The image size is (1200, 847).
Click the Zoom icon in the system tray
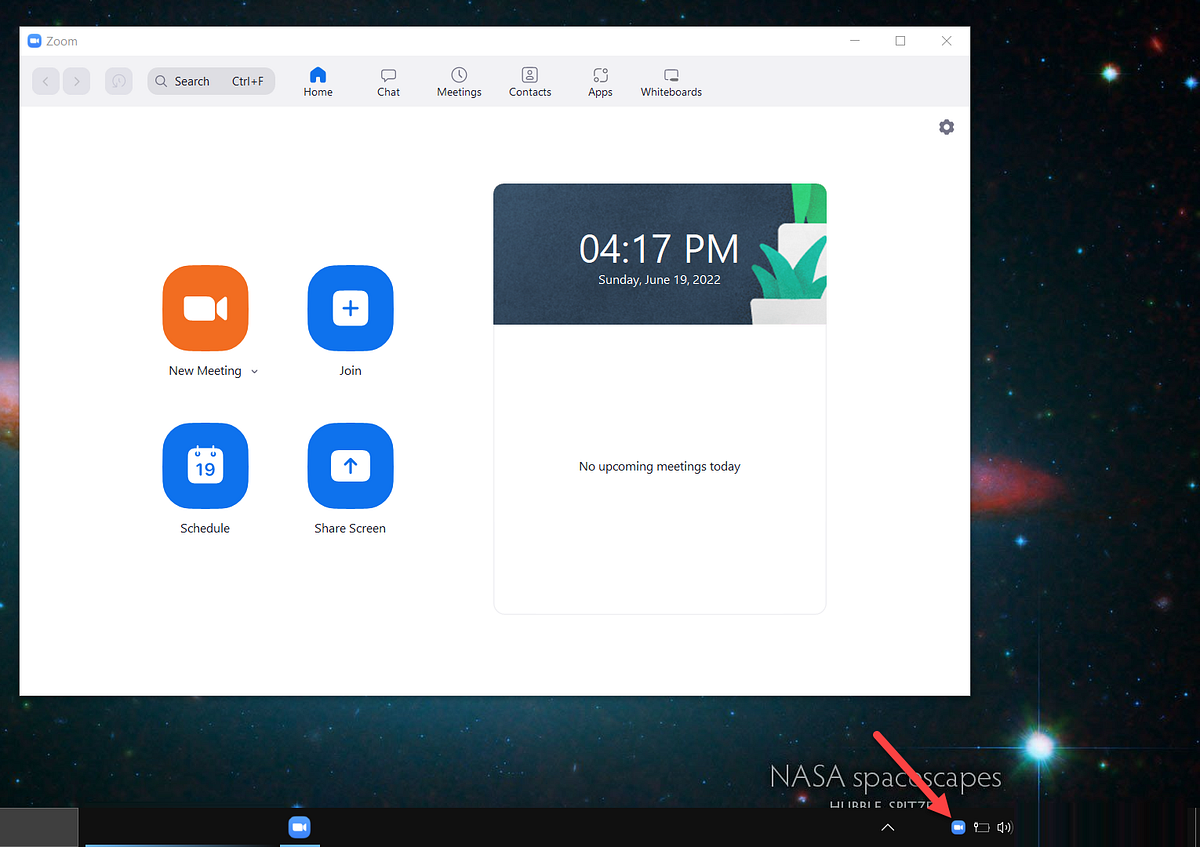pyautogui.click(x=958, y=827)
